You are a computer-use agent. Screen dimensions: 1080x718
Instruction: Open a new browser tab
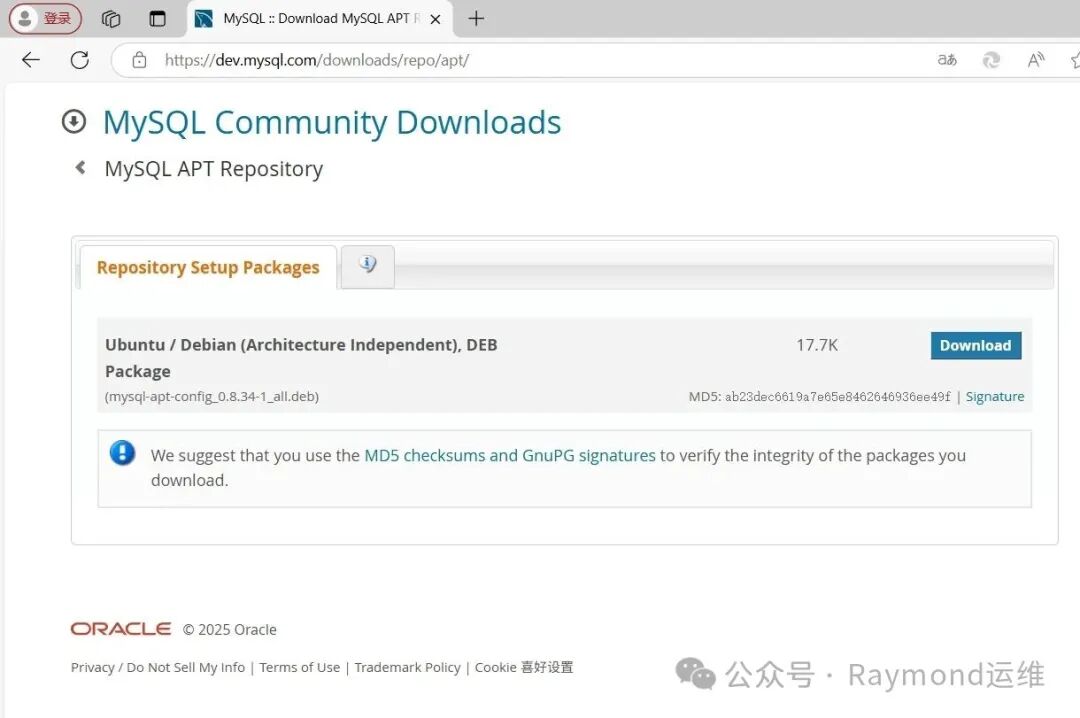pyautogui.click(x=476, y=19)
